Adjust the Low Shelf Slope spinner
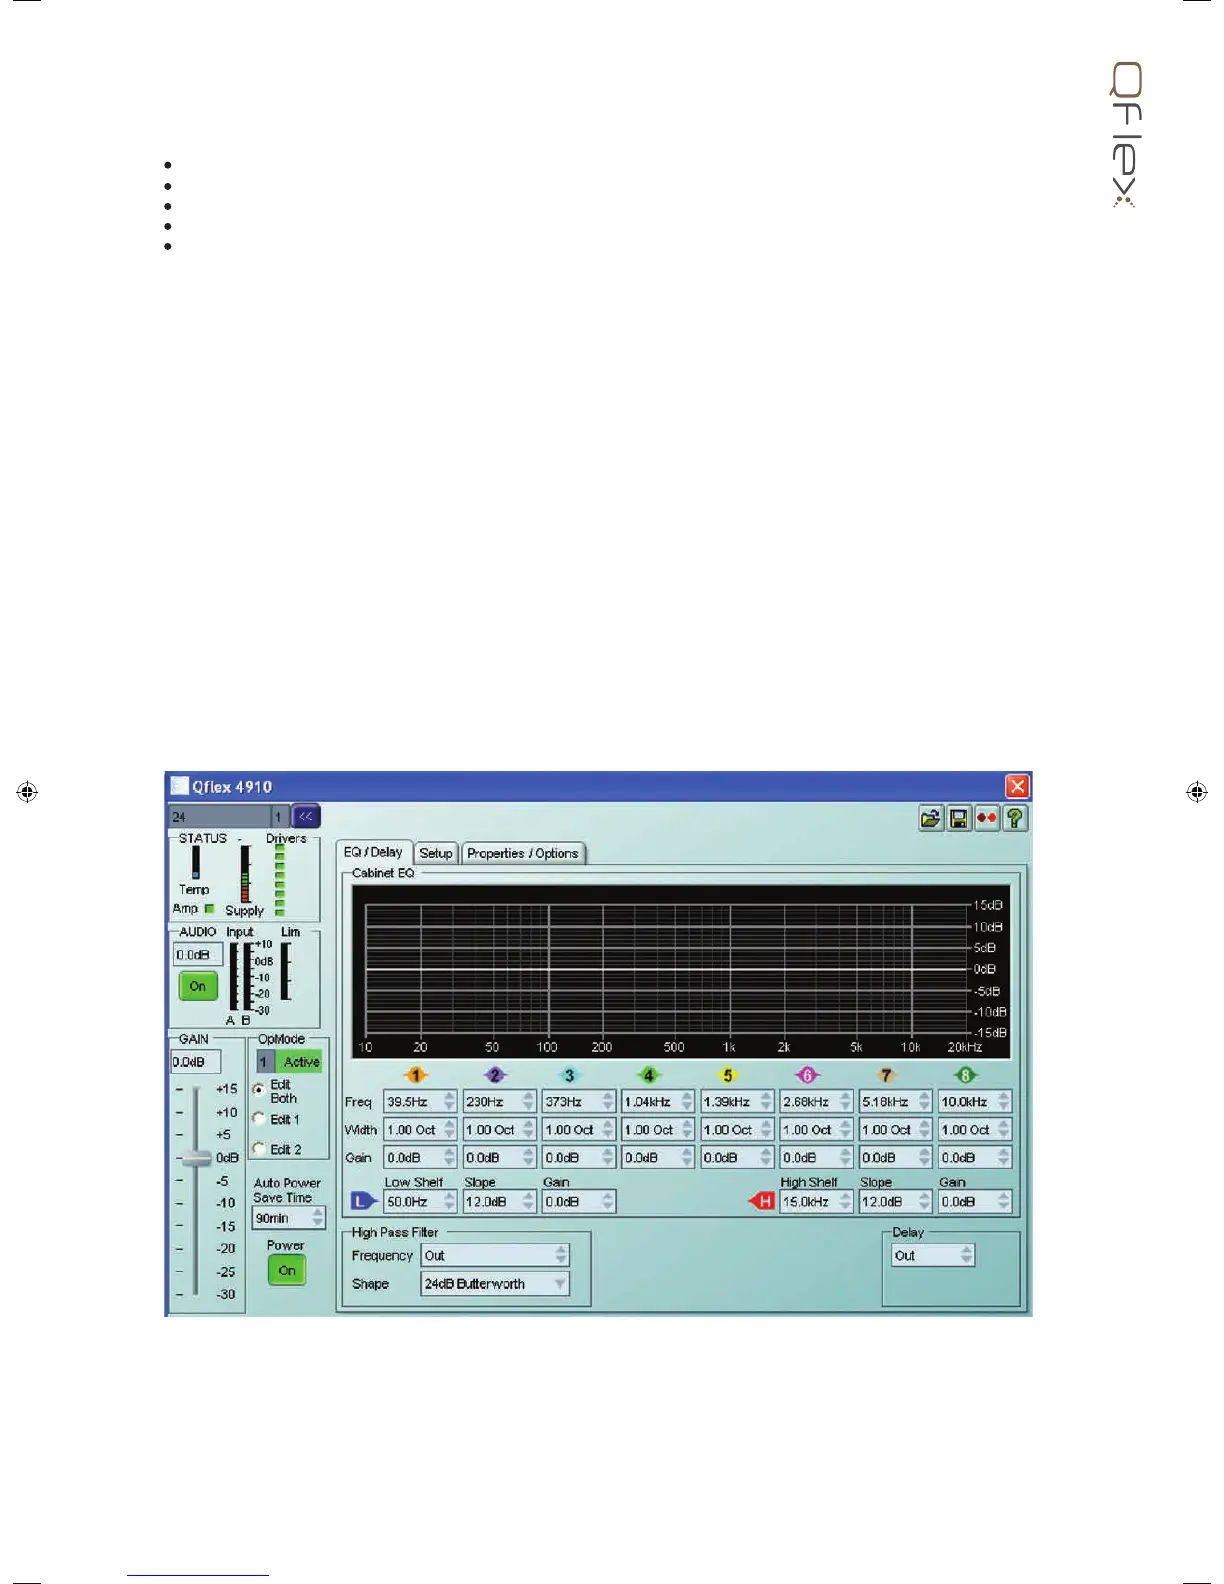1224x1584 pixels. click(499, 1201)
